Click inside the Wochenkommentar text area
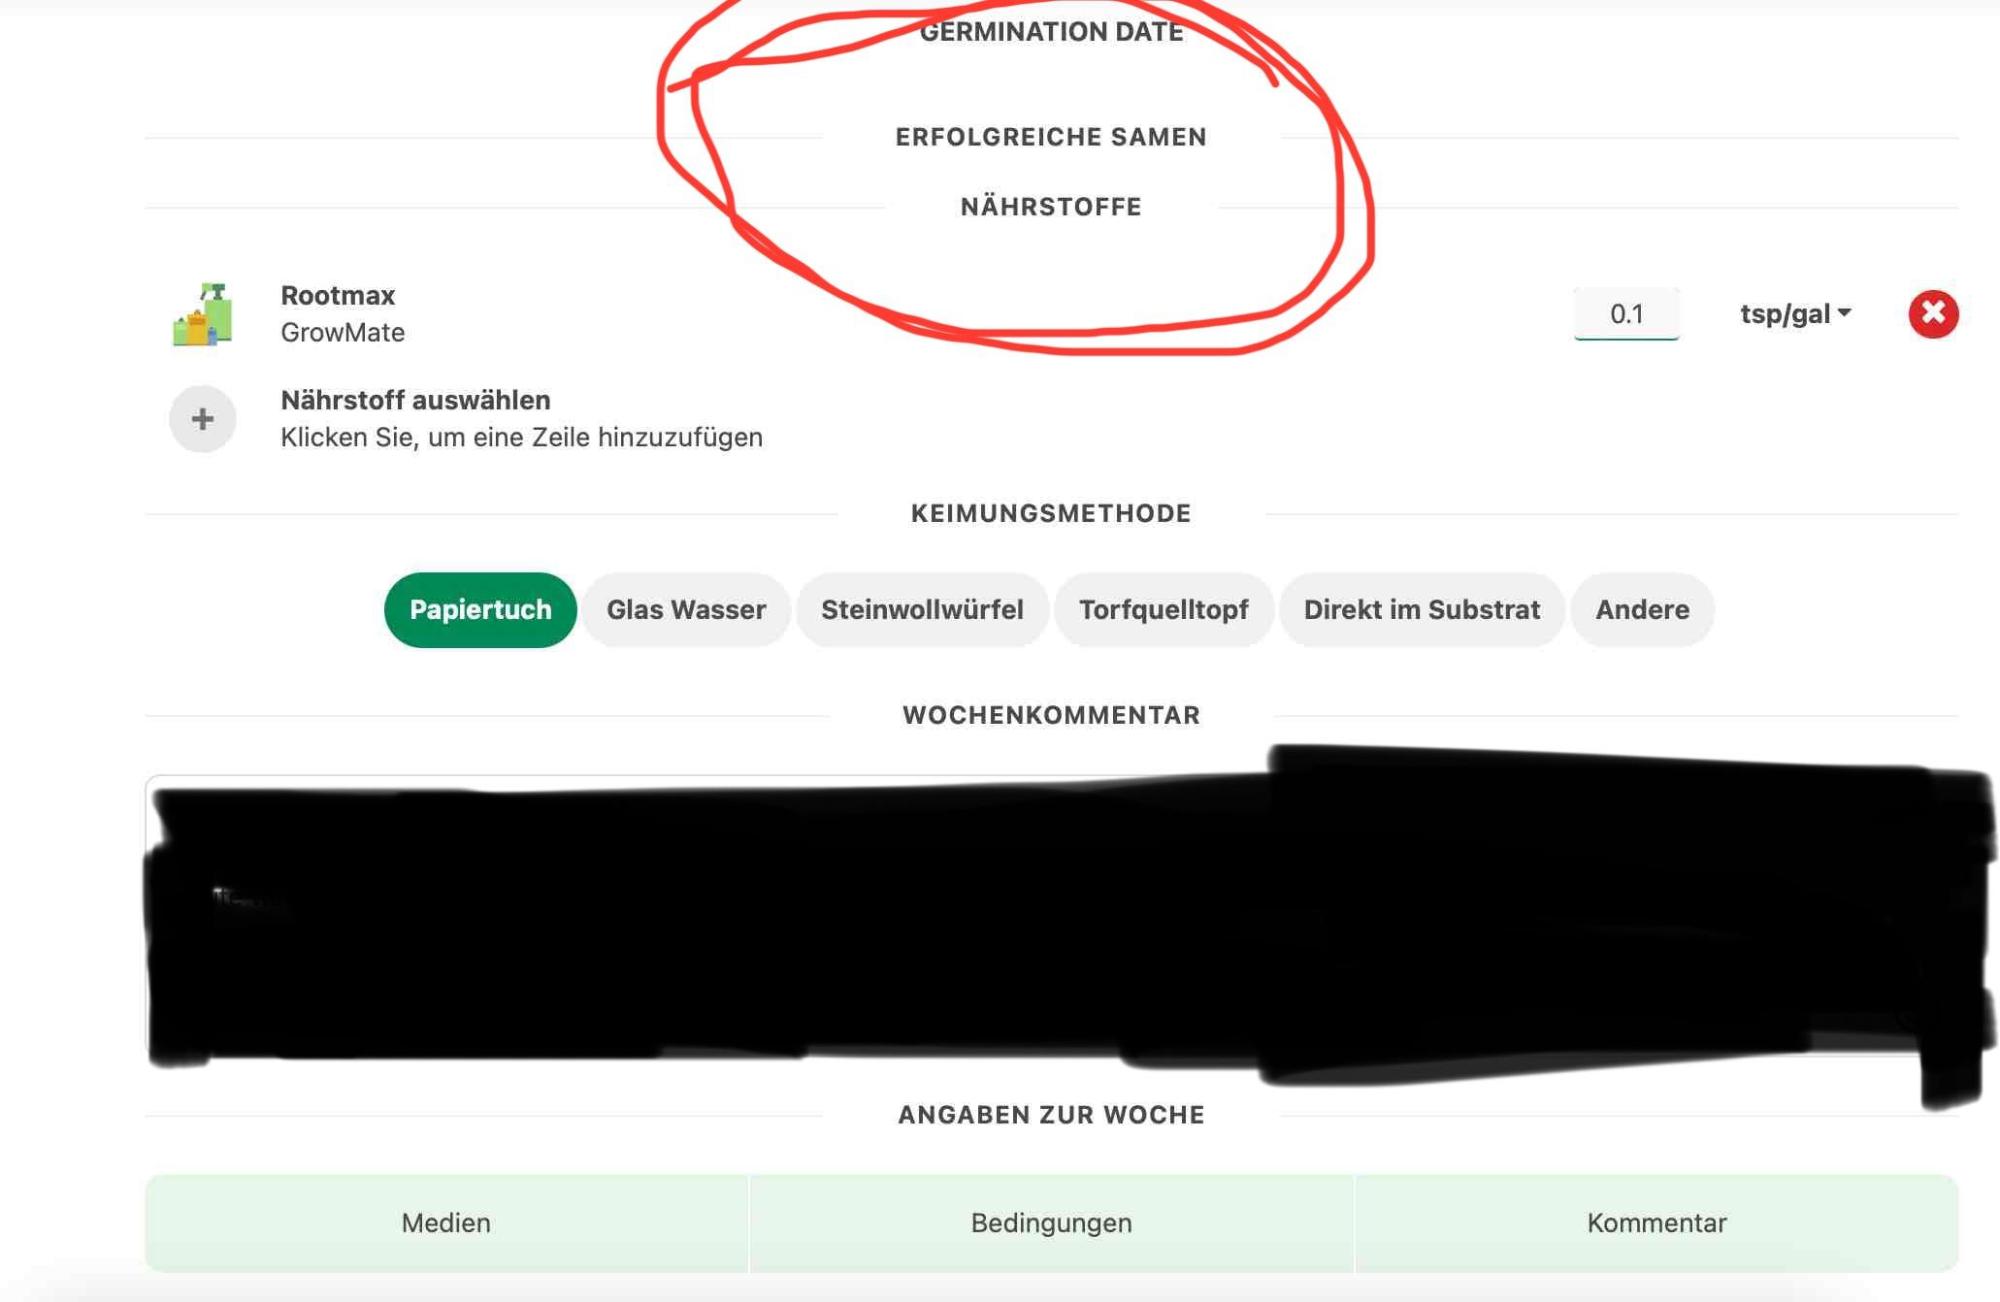Viewport: 2000px width, 1302px height. click(x=1051, y=917)
